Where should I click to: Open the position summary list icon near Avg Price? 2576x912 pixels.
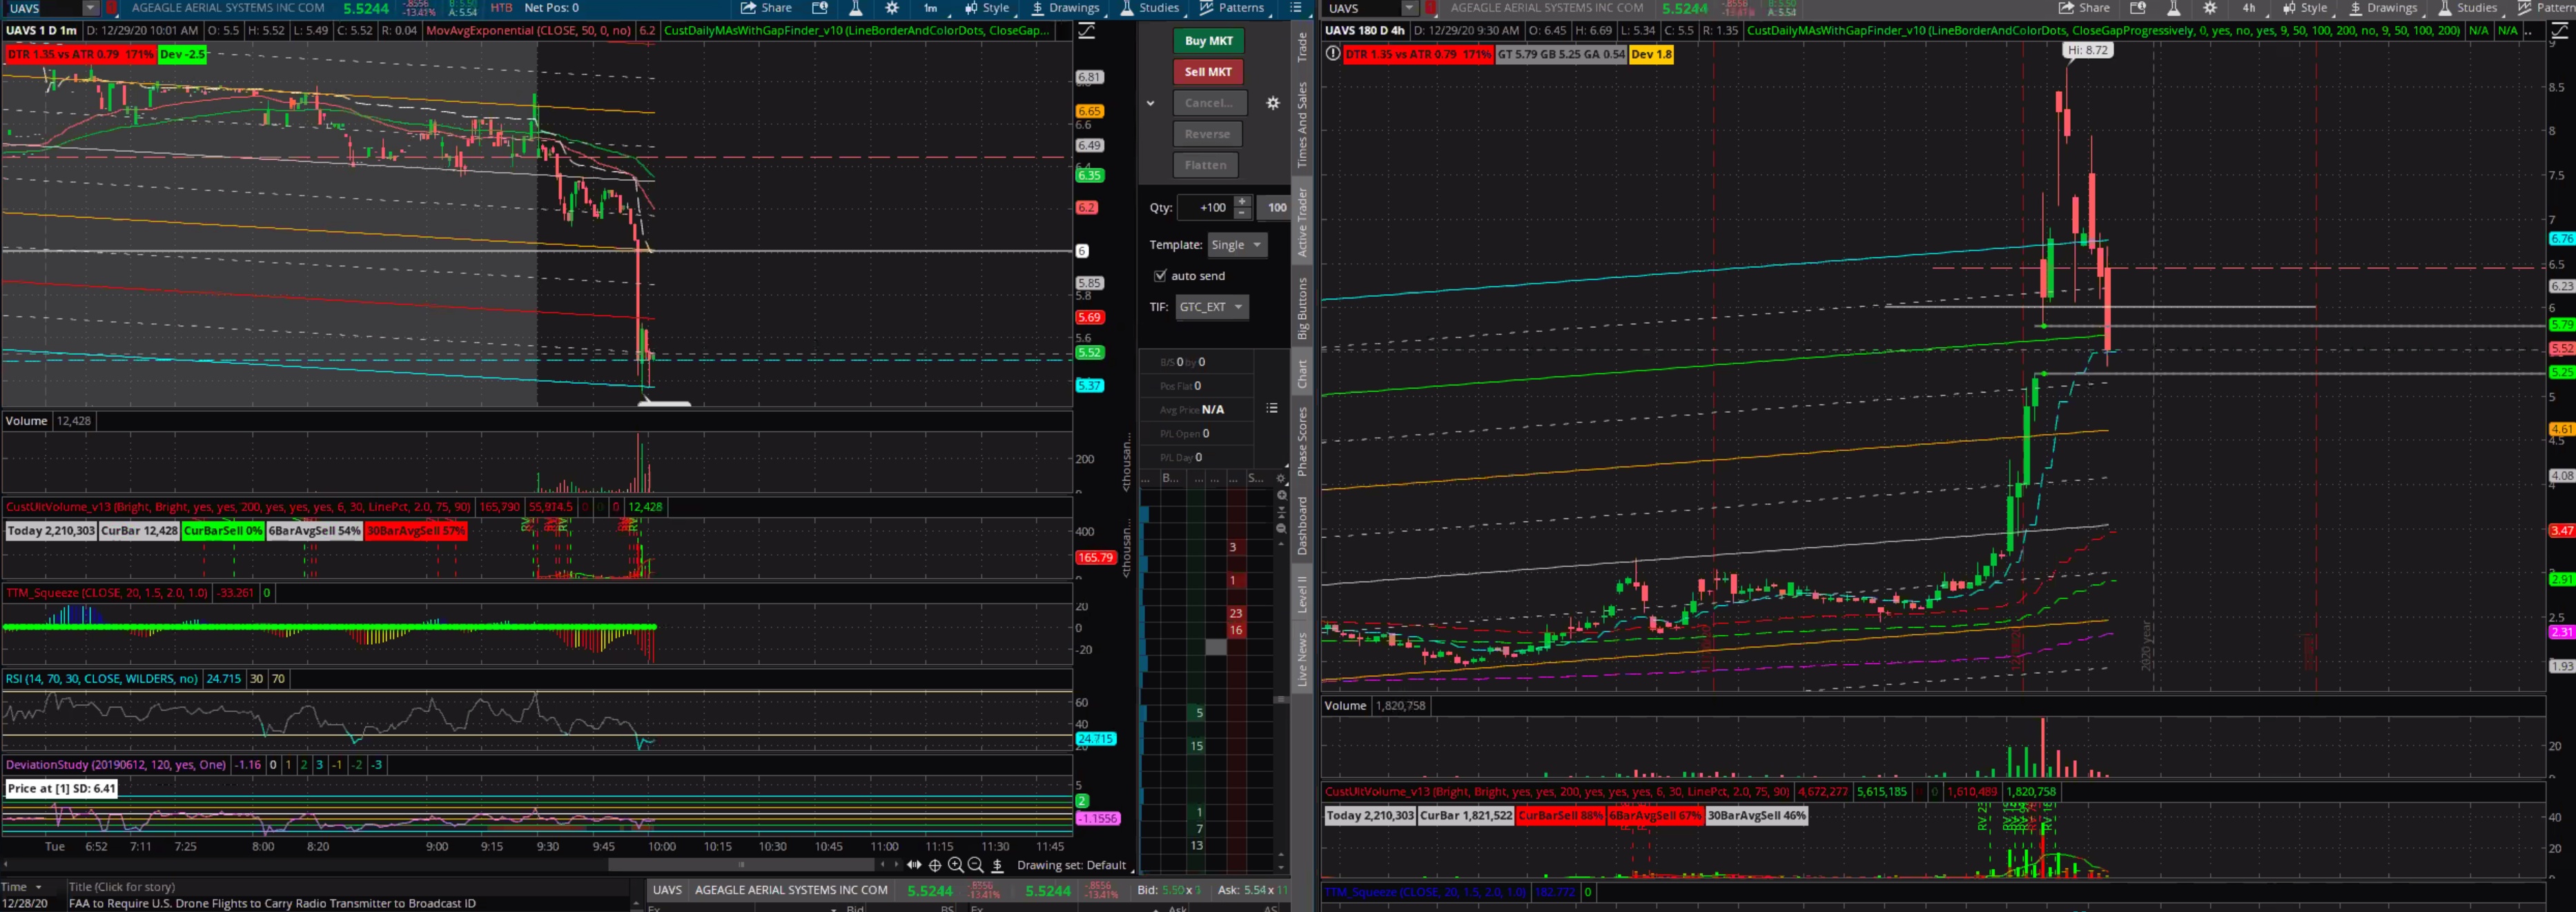[x=1272, y=408]
